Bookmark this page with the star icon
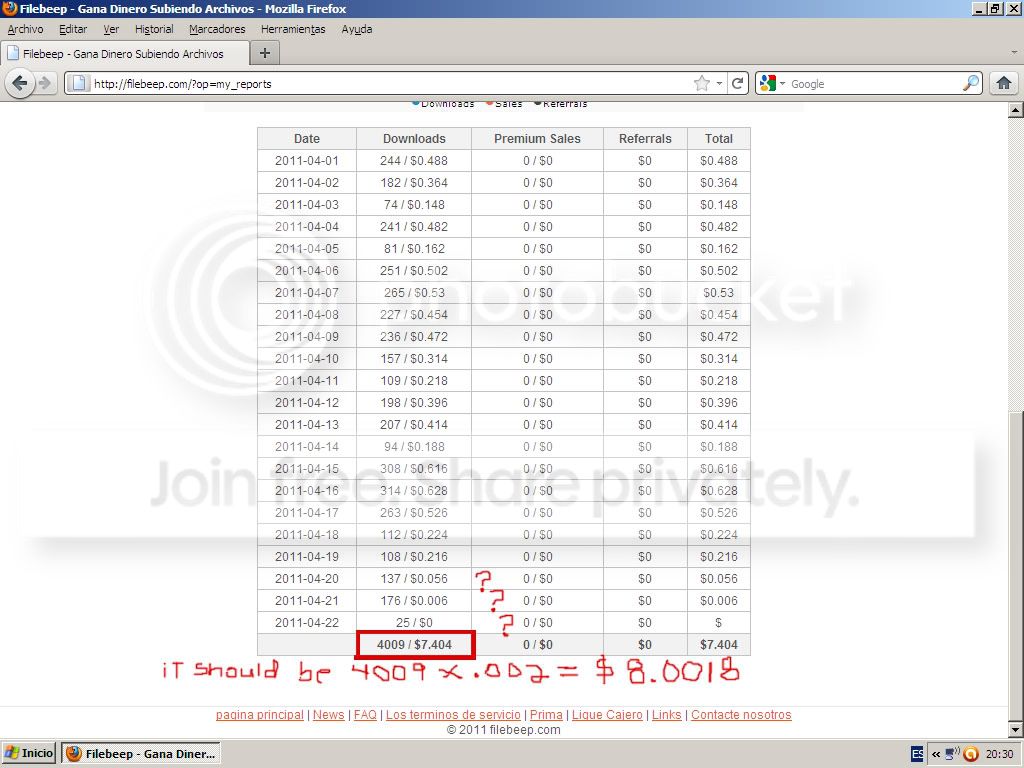 pos(702,84)
